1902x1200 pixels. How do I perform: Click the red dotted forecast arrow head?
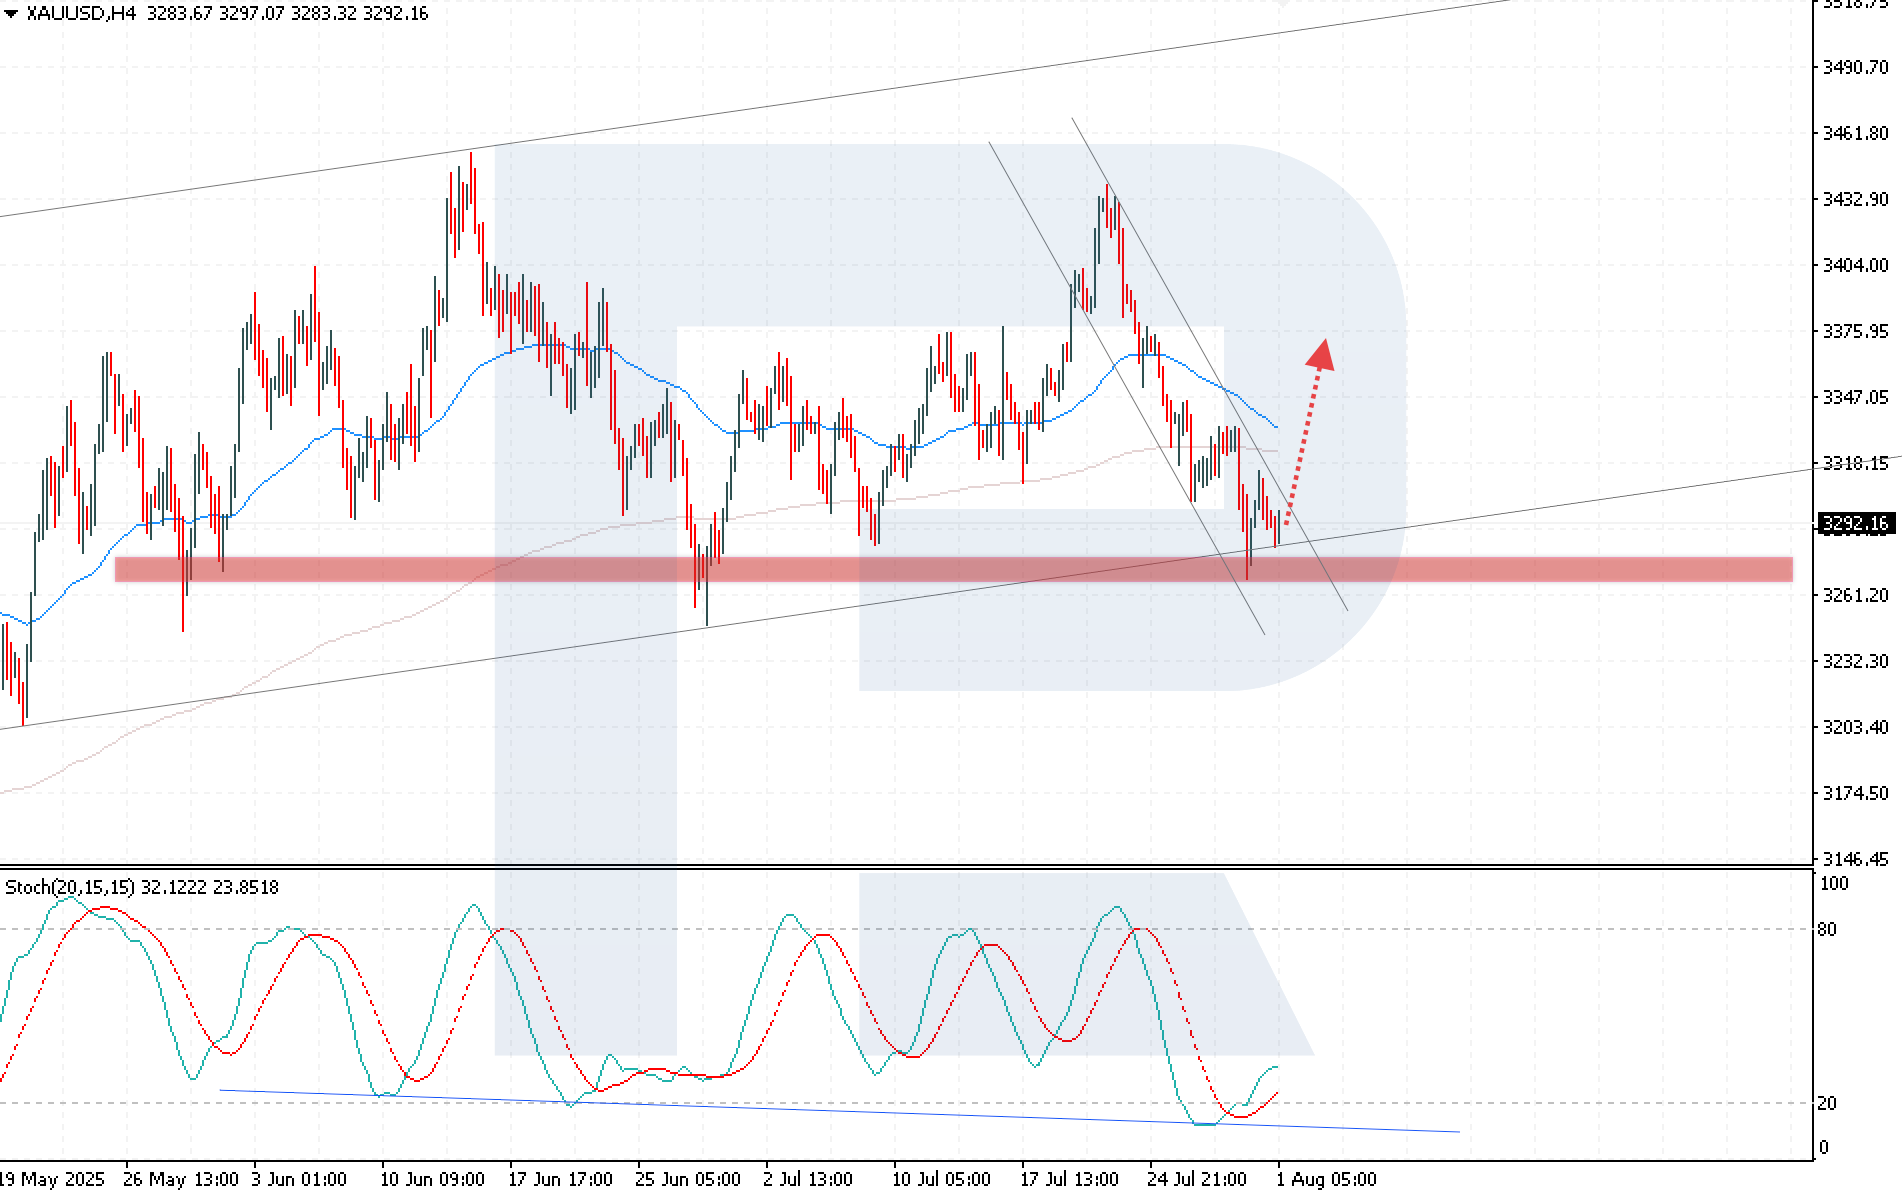(1321, 354)
